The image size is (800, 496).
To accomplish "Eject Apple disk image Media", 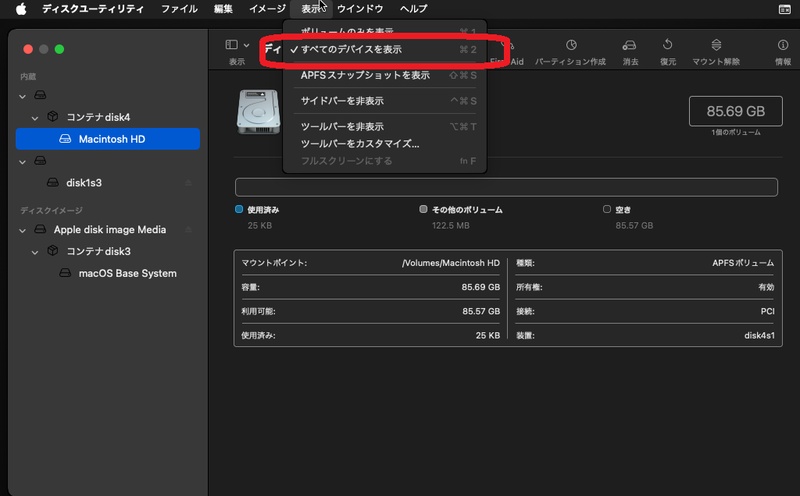I will [x=188, y=230].
